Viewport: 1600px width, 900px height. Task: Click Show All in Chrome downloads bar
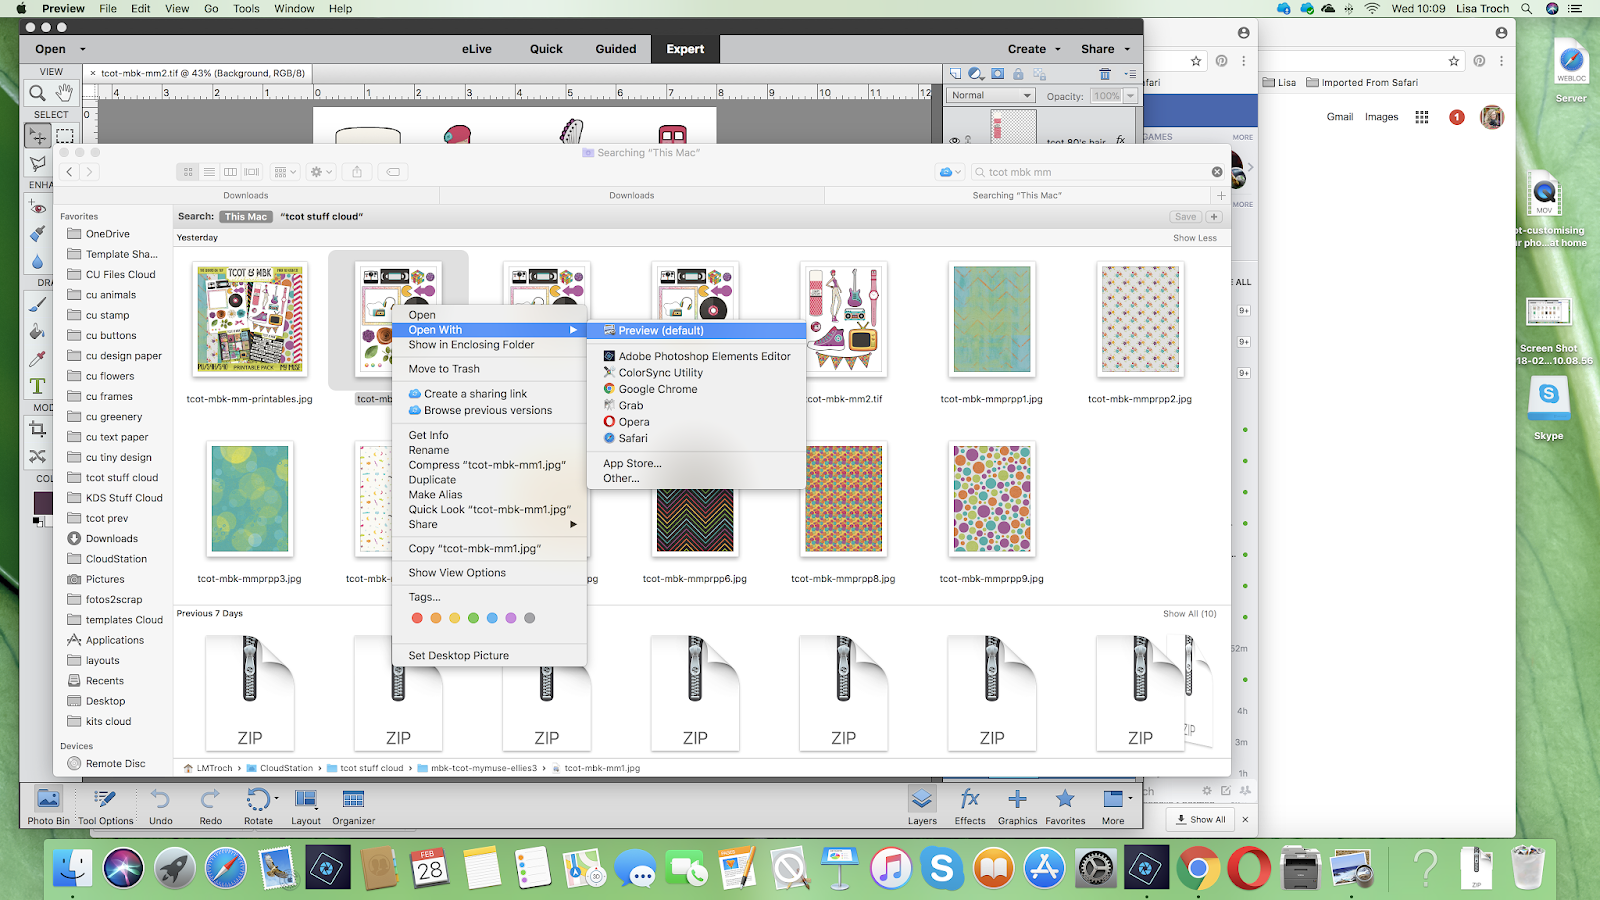[x=1200, y=820]
